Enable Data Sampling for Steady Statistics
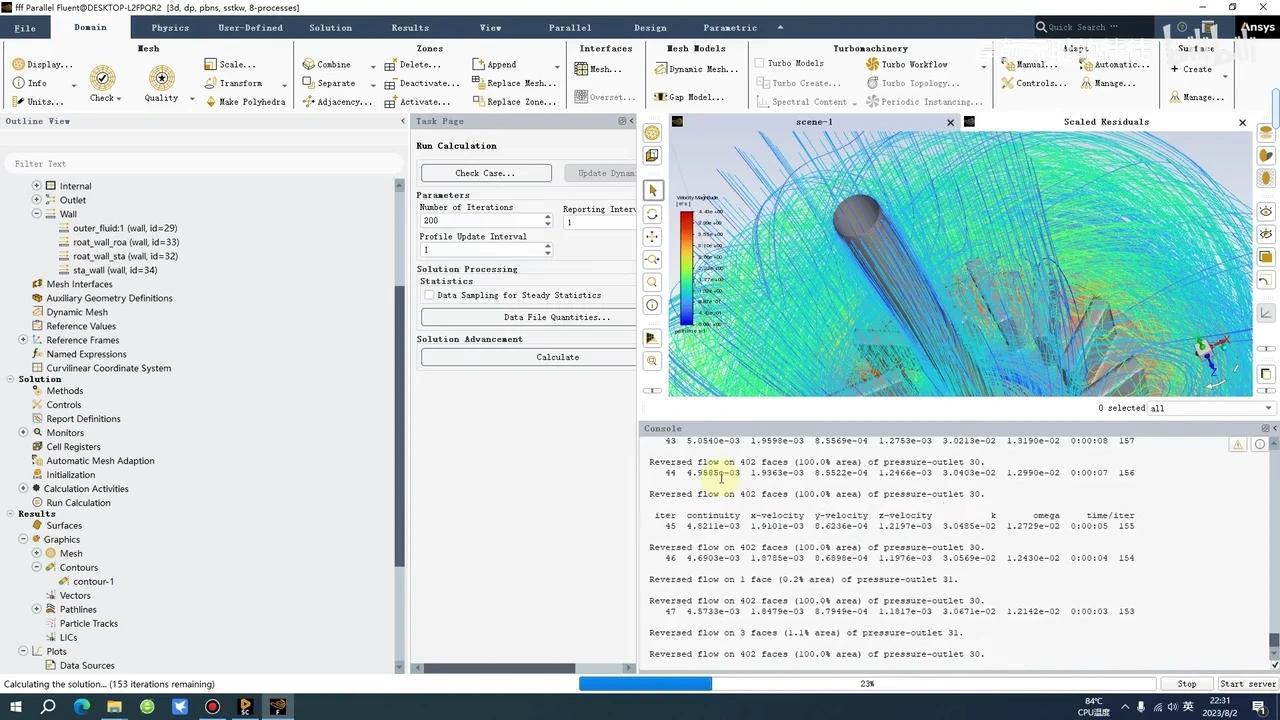The image size is (1280, 720). click(429, 295)
